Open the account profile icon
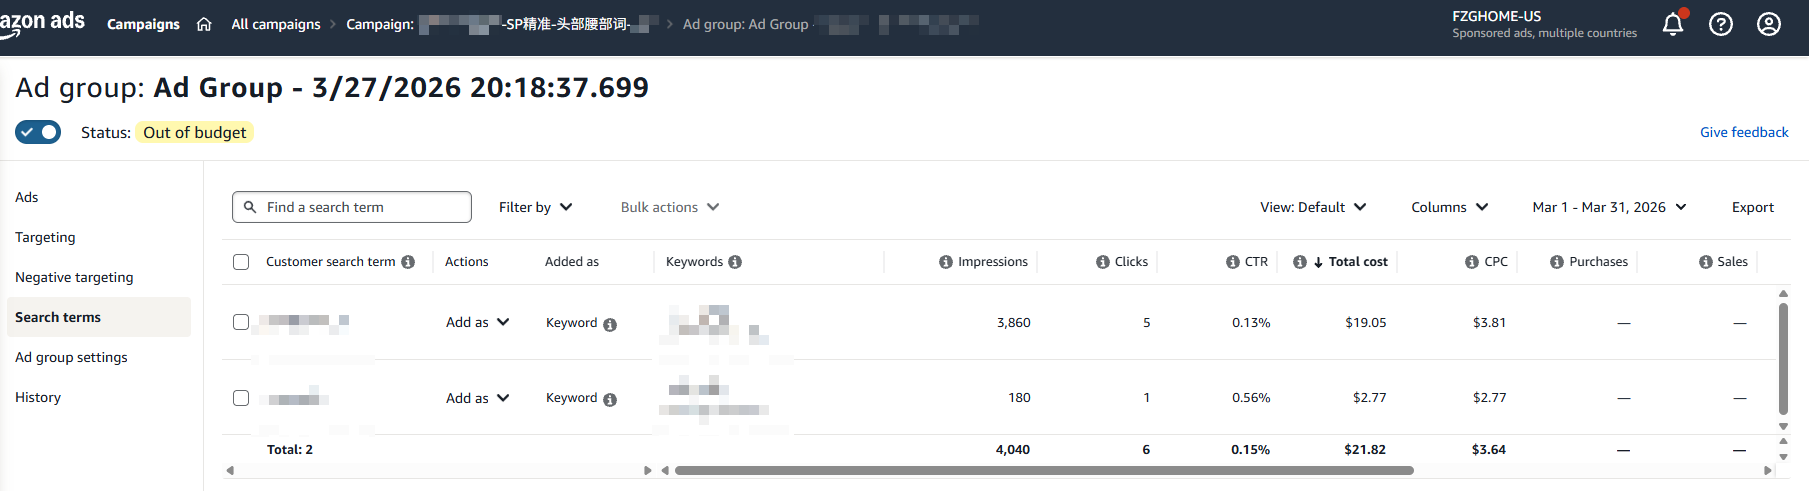The width and height of the screenshot is (1809, 491). pyautogui.click(x=1768, y=24)
